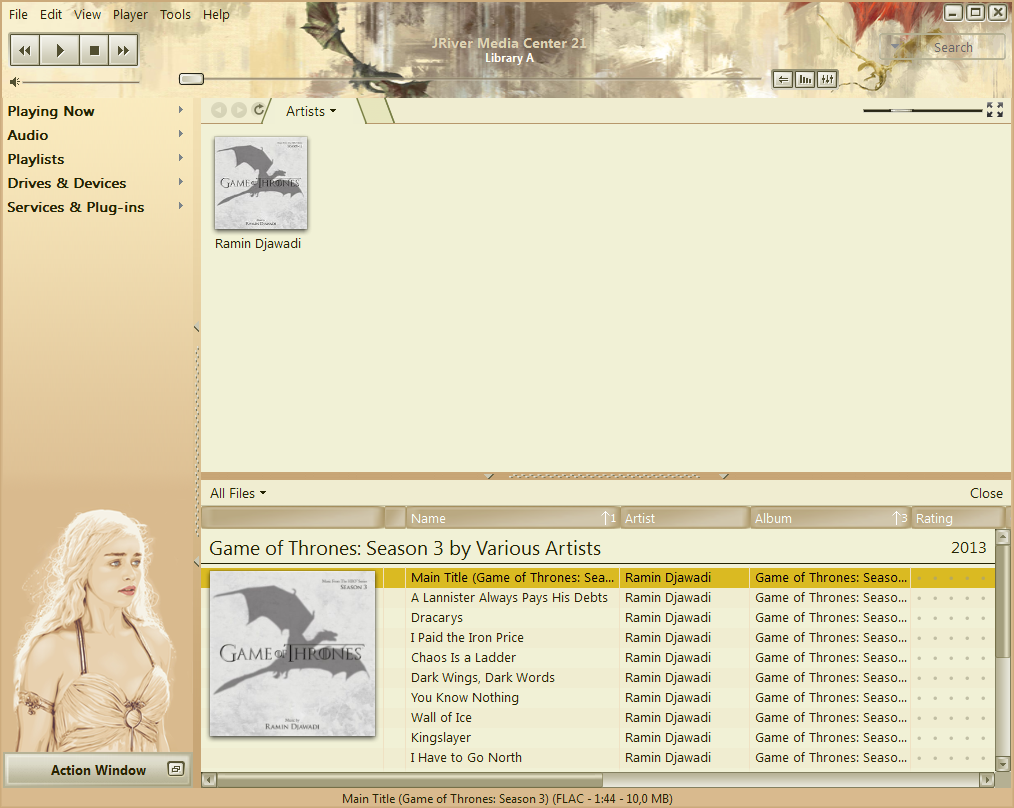Open a new blank view tab

(376, 111)
